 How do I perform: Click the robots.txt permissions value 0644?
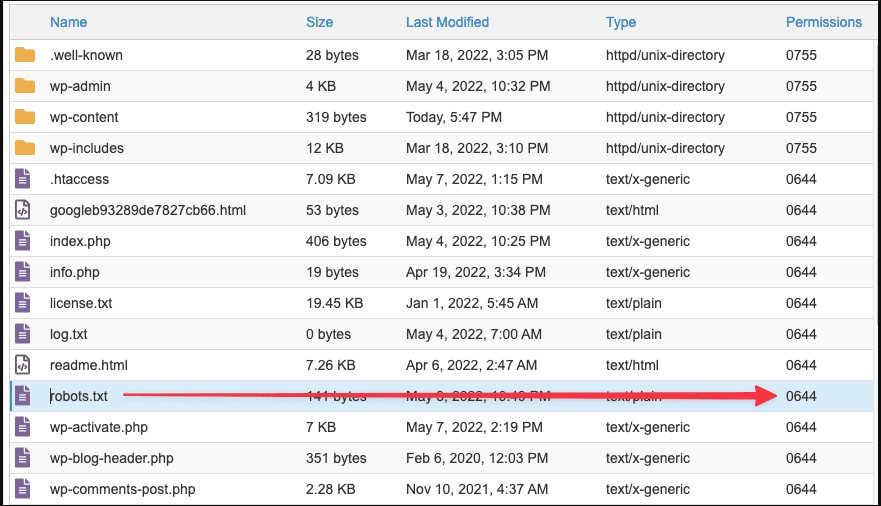click(801, 396)
